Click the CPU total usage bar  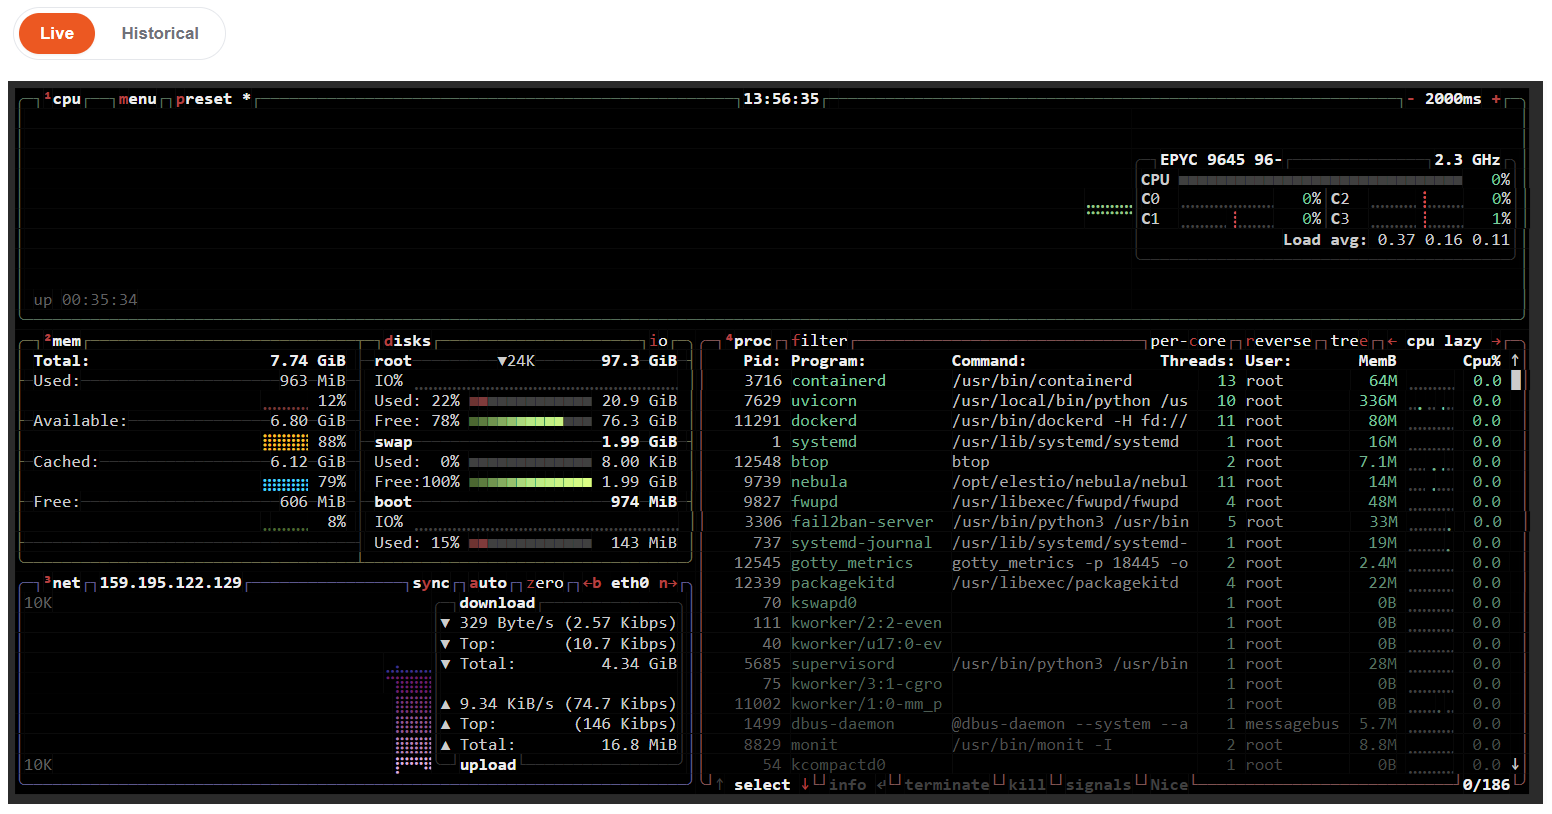tap(1320, 180)
